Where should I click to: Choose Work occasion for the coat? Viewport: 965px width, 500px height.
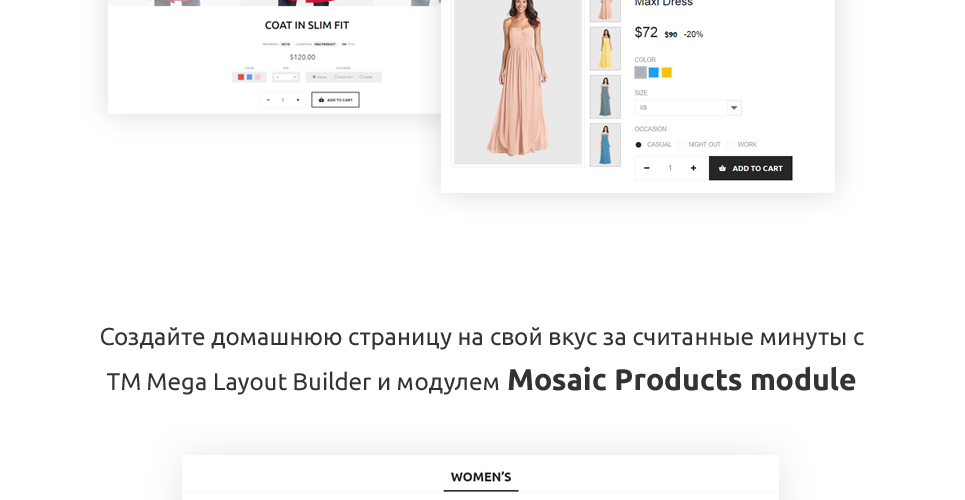tap(361, 77)
